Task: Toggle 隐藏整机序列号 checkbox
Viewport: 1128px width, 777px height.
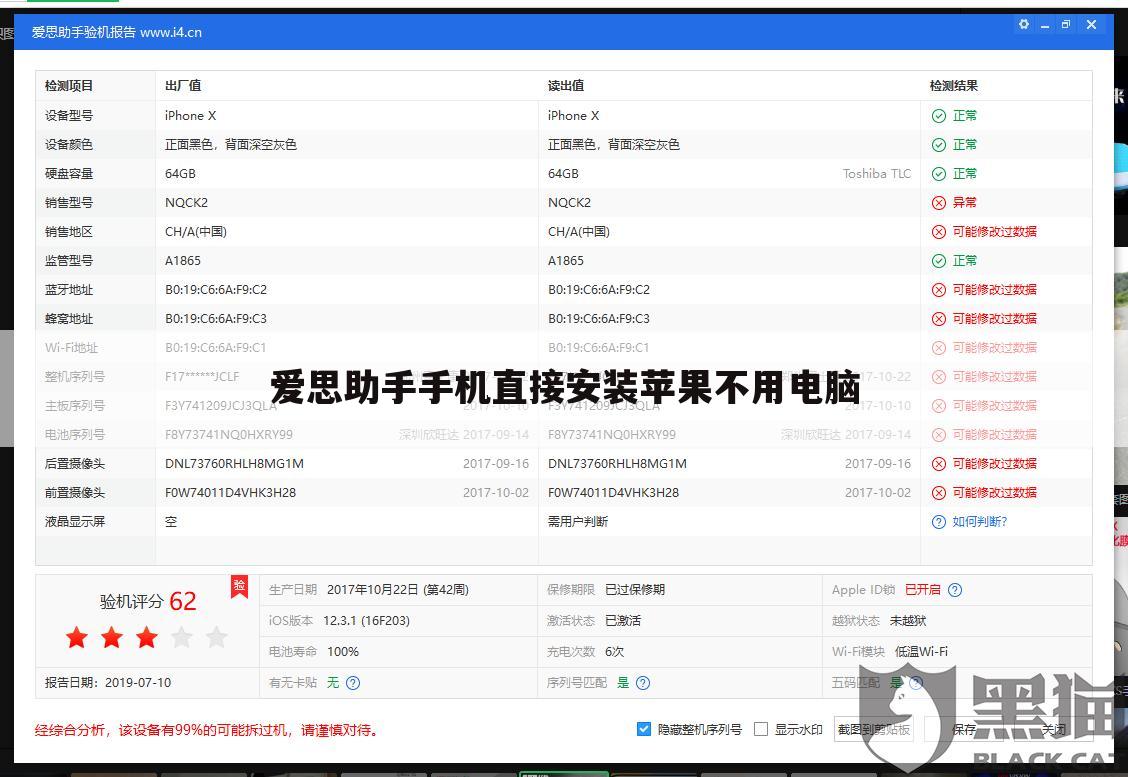Action: pyautogui.click(x=644, y=730)
